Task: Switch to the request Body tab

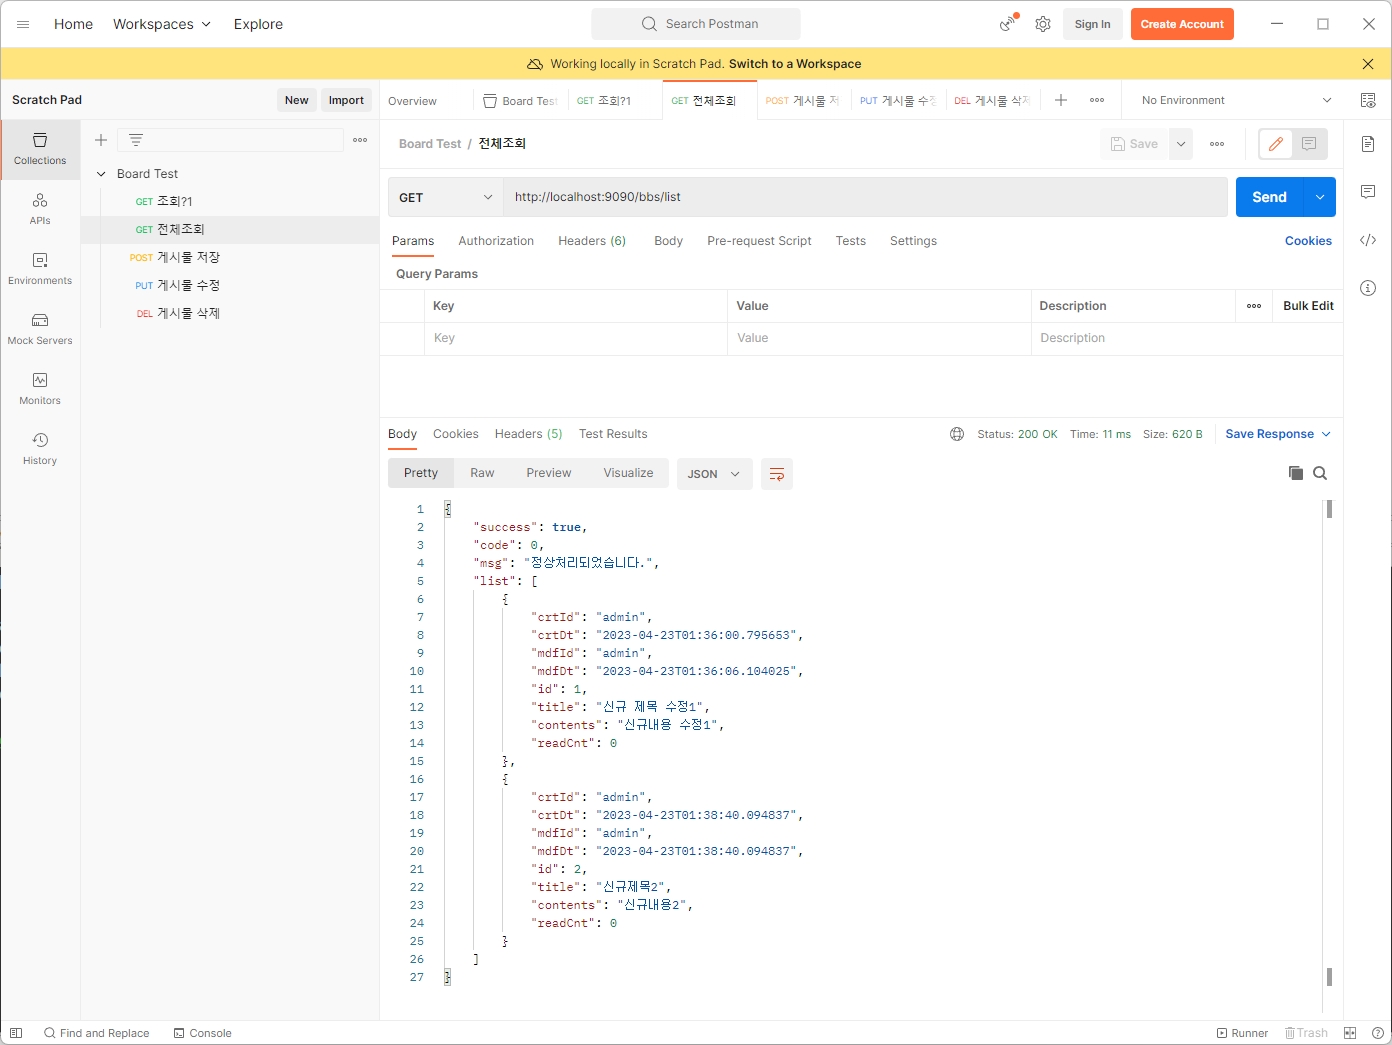Action: (x=668, y=241)
